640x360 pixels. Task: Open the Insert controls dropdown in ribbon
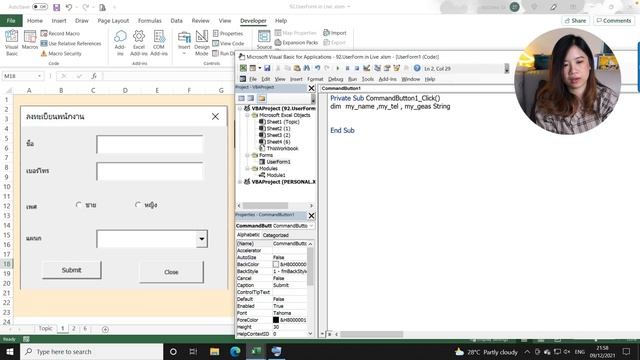coord(184,42)
